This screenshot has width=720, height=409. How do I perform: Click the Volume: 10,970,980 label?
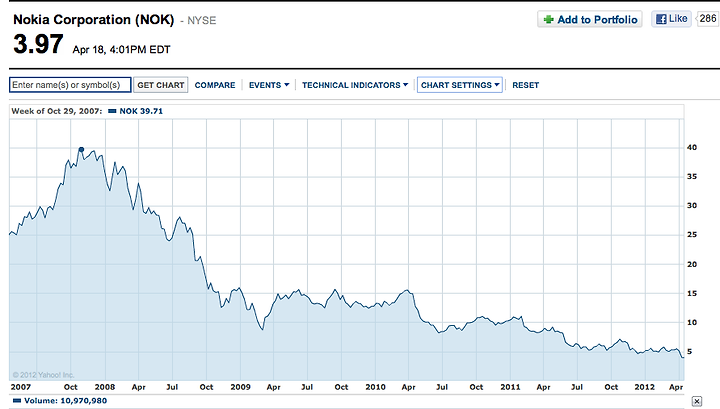(x=65, y=401)
